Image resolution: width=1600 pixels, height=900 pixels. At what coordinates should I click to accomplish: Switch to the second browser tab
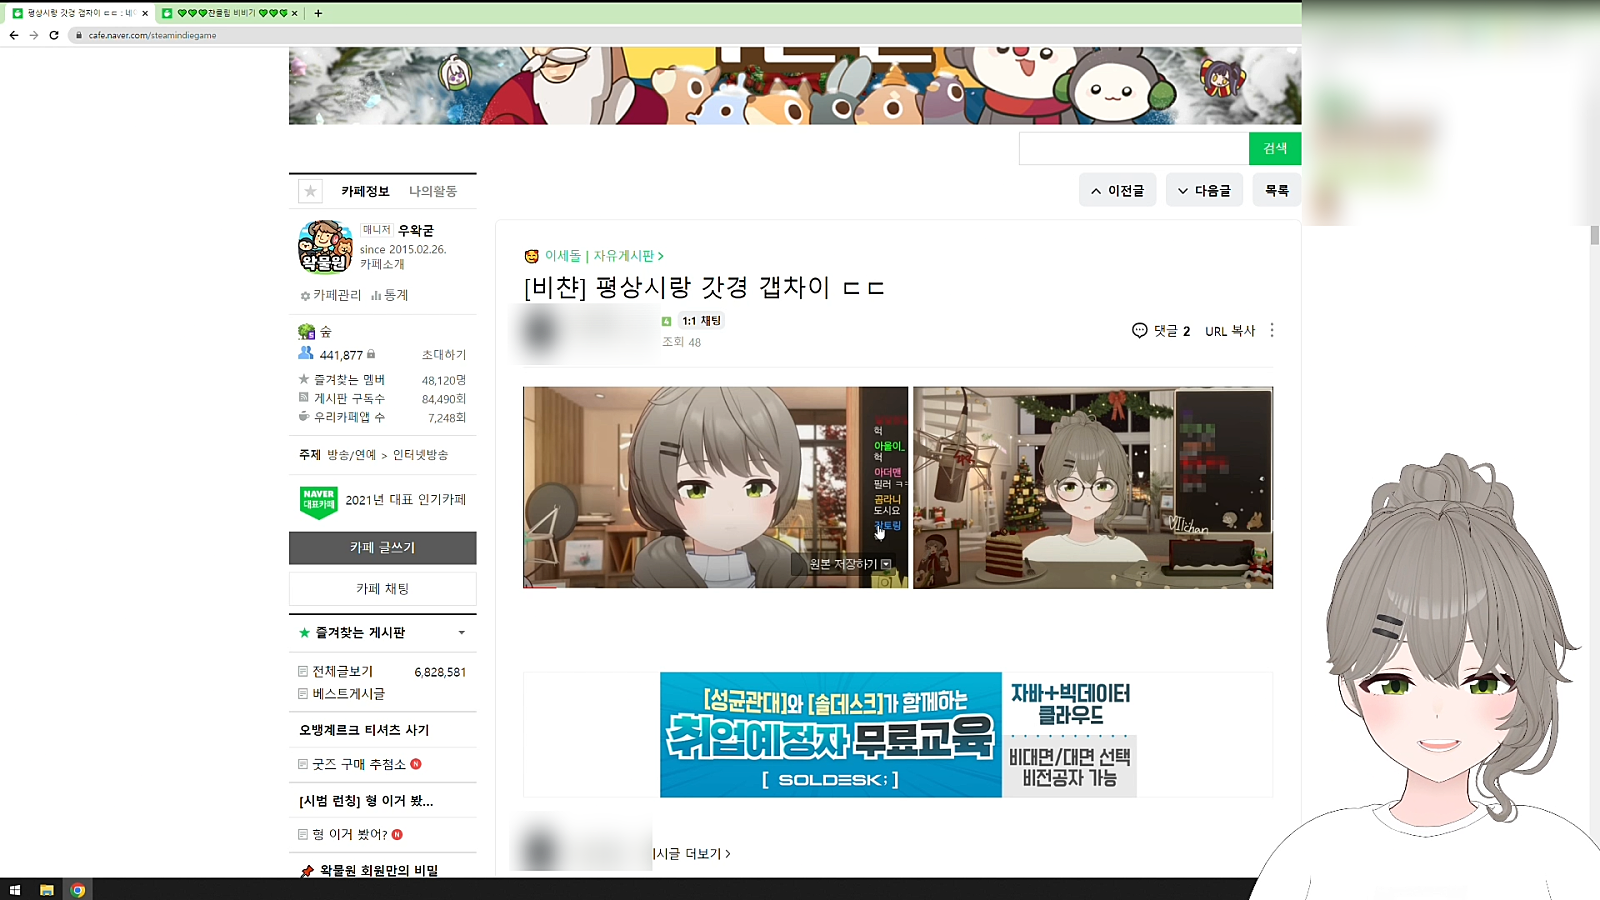[x=230, y=13]
